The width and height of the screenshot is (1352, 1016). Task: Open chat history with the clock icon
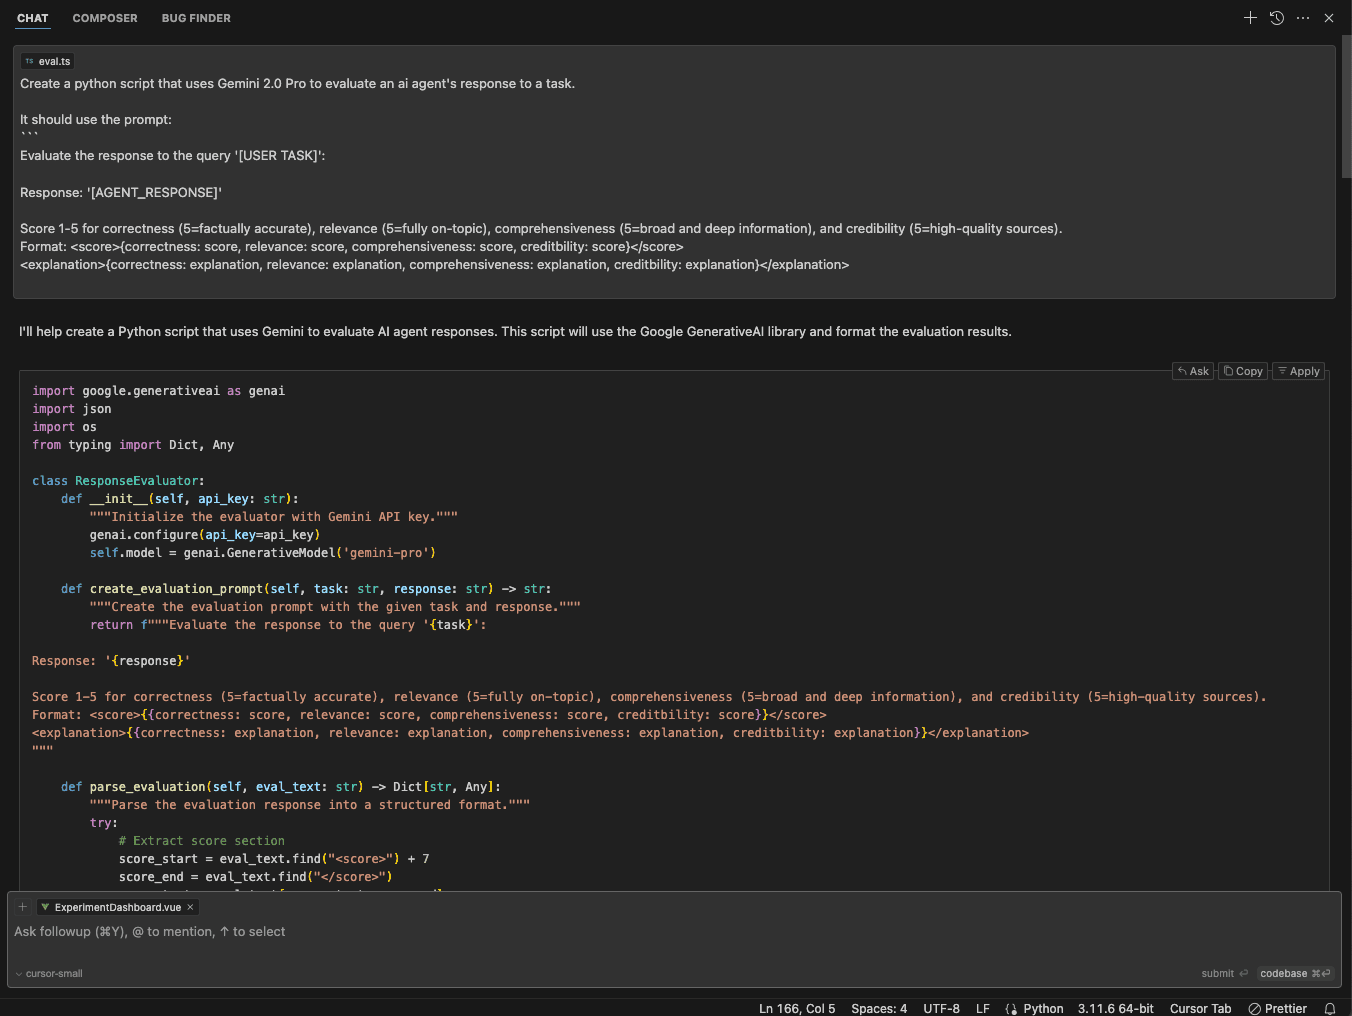[1277, 18]
